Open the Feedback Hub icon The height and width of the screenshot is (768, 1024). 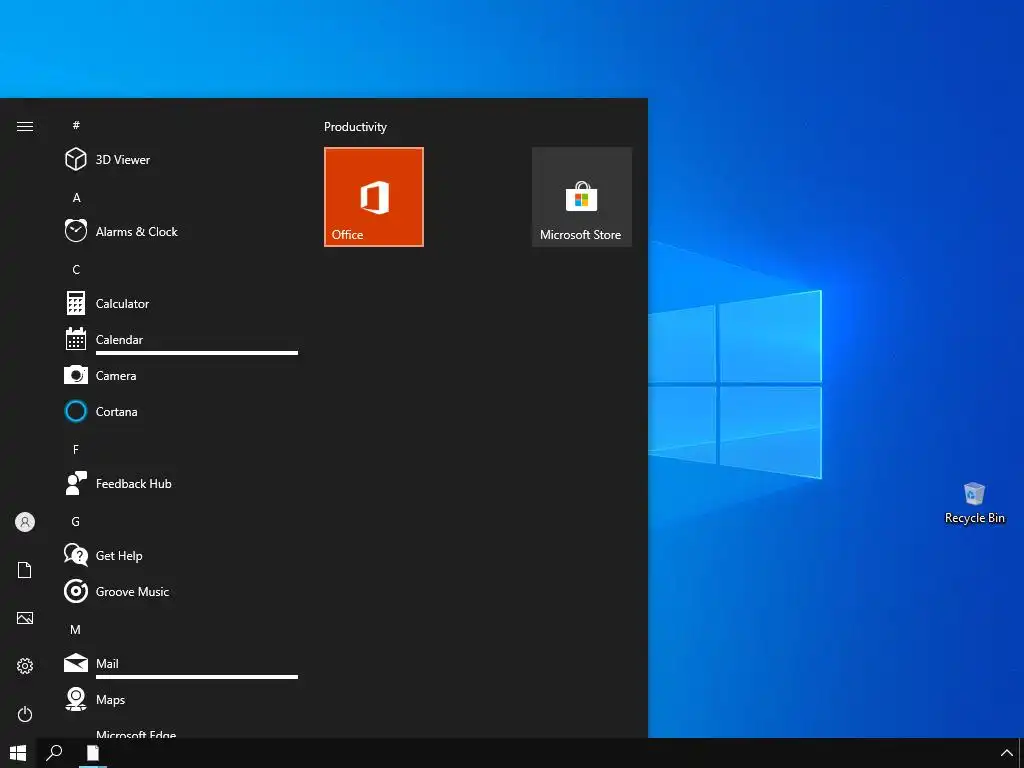(76, 483)
